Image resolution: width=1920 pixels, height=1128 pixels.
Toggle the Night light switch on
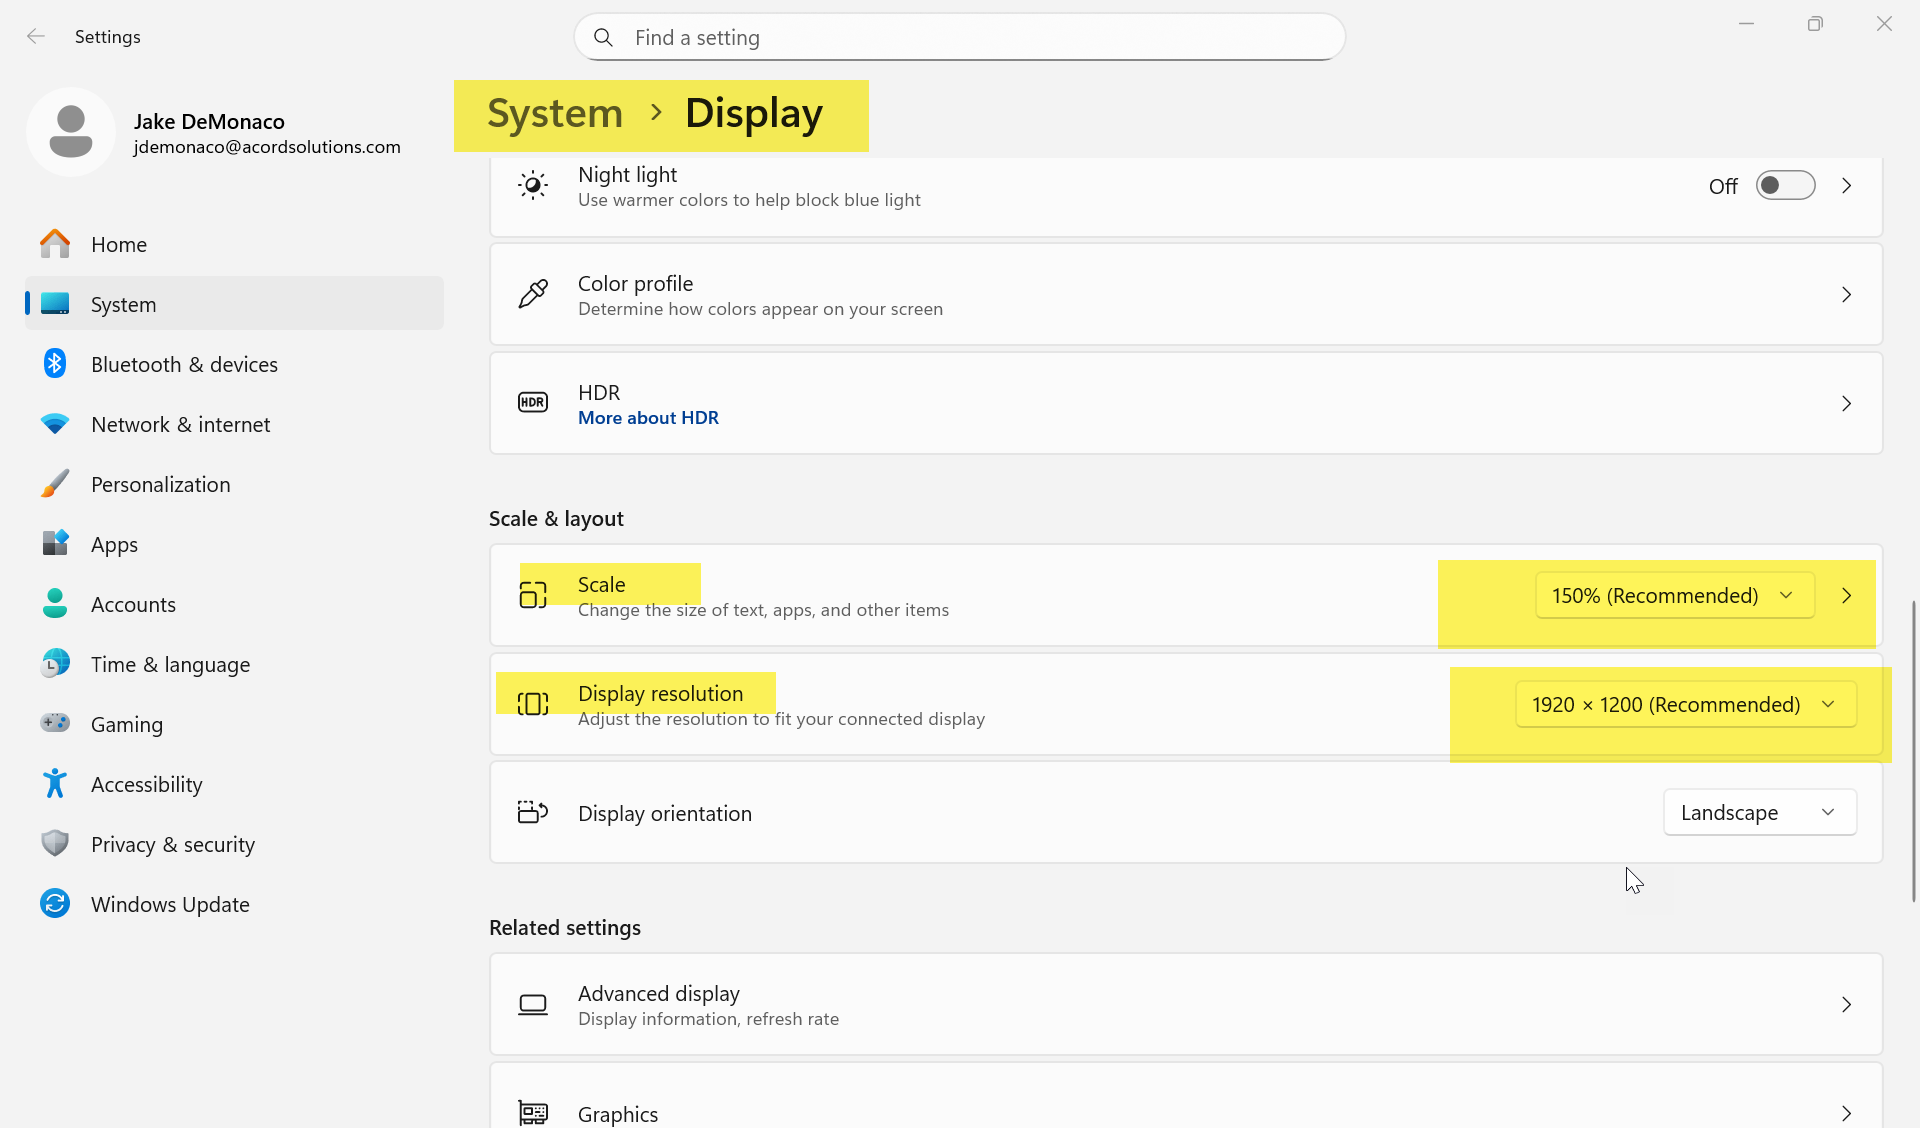(x=1785, y=186)
